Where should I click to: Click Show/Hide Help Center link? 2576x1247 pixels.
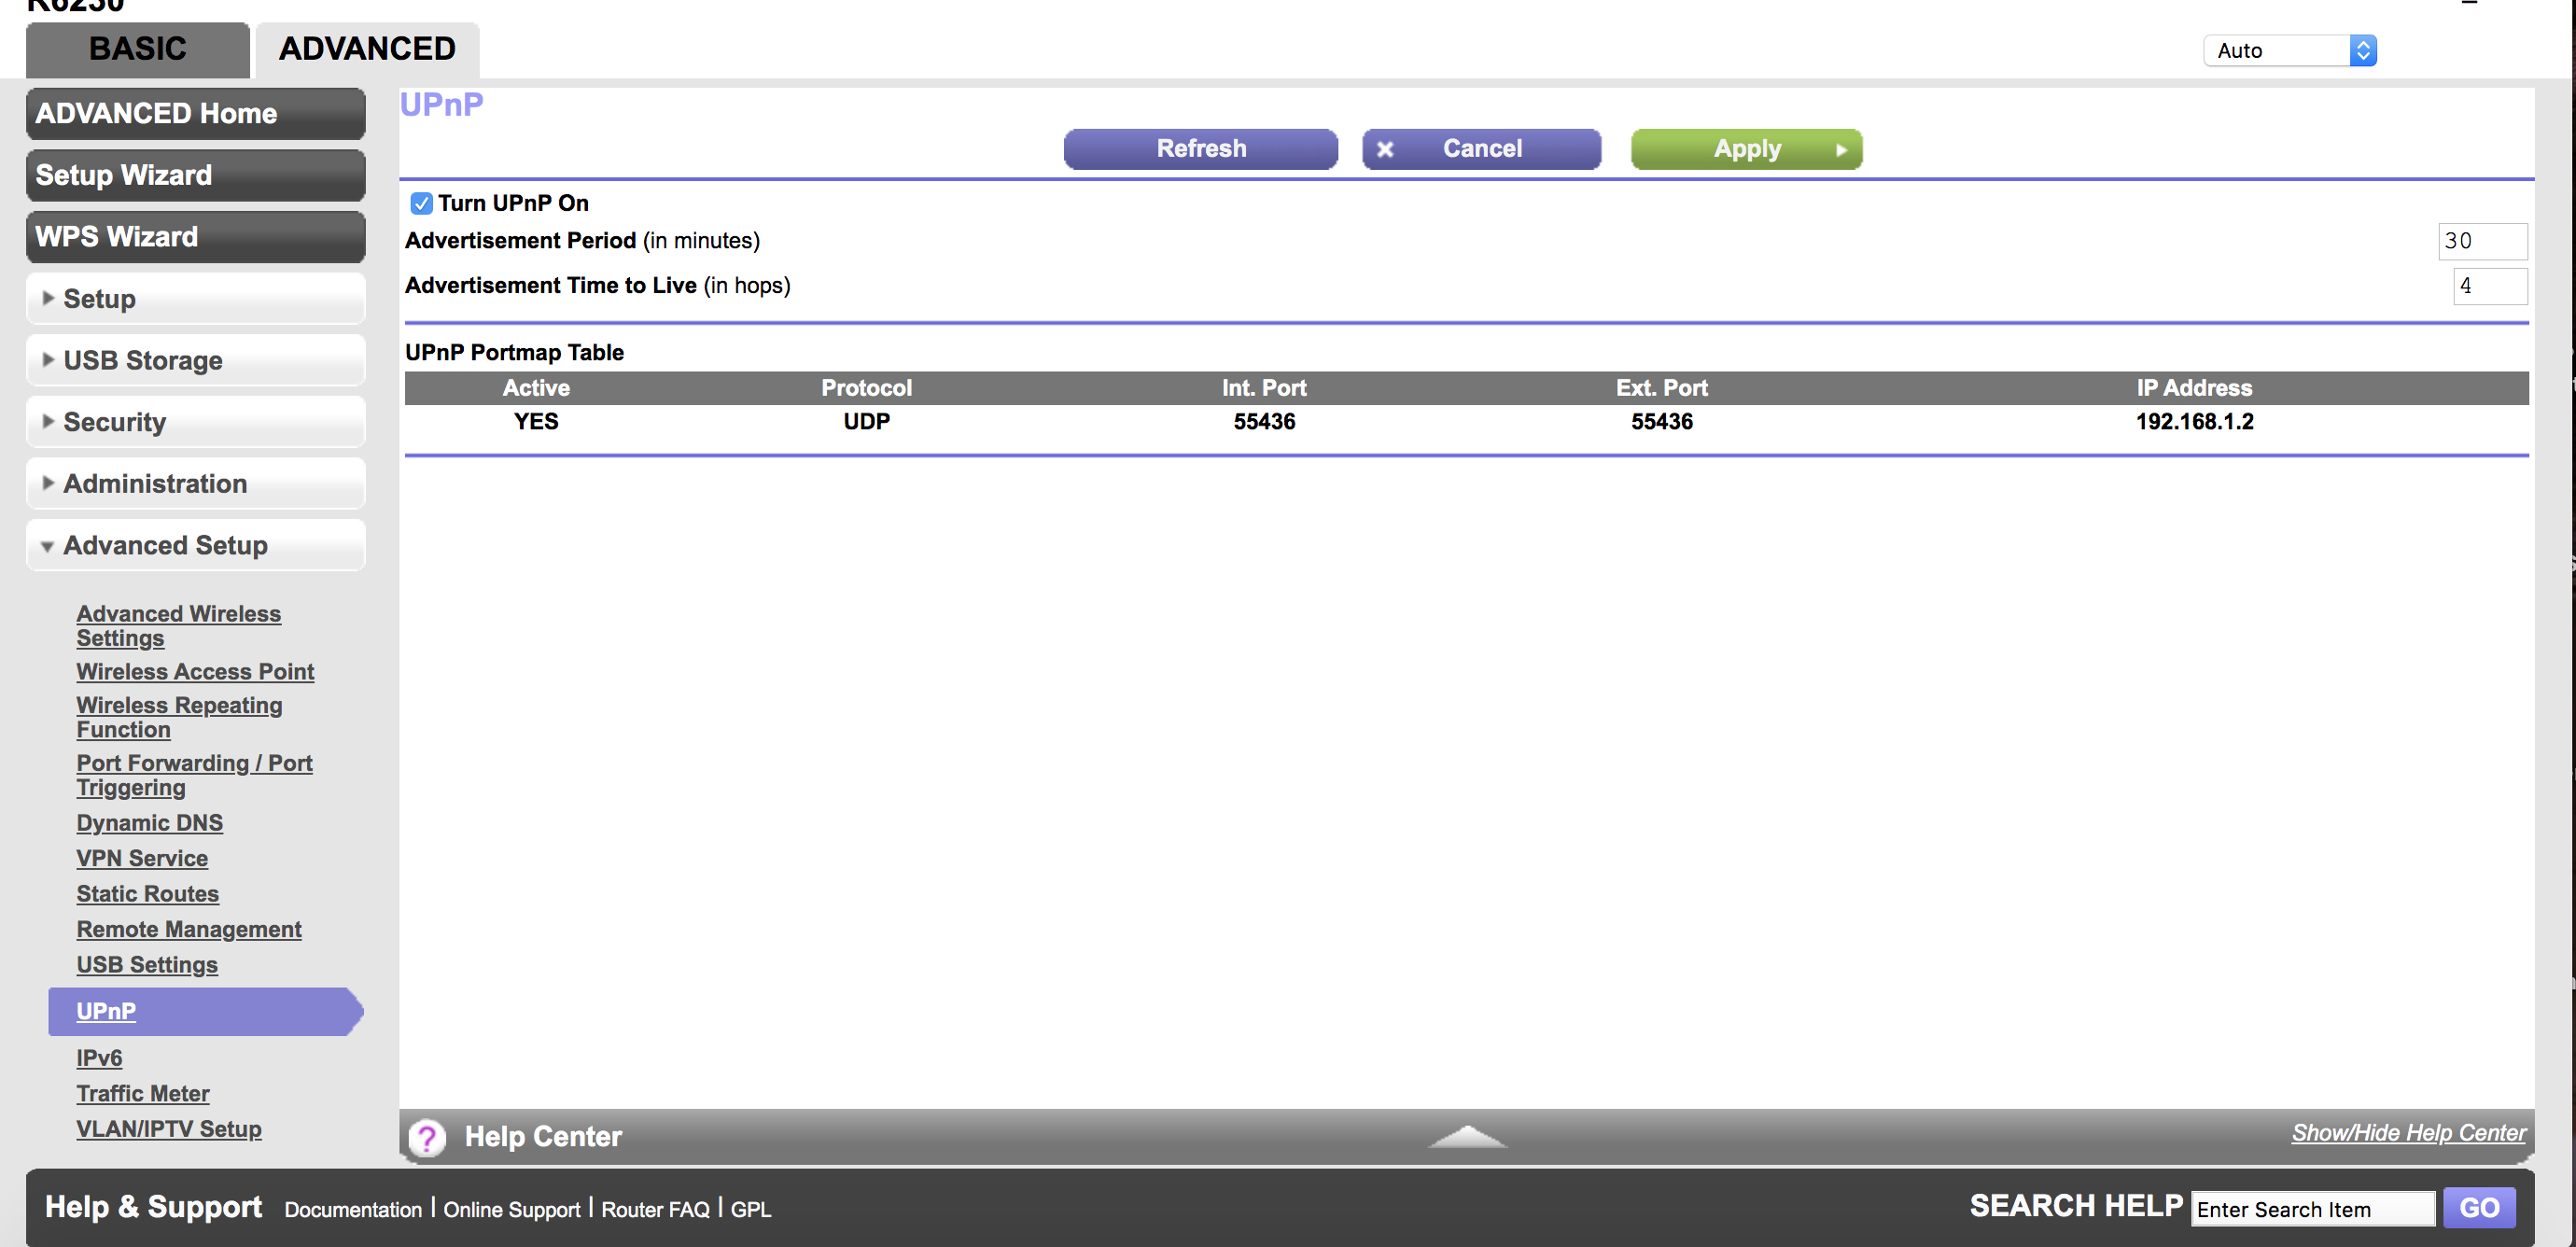(2407, 1132)
